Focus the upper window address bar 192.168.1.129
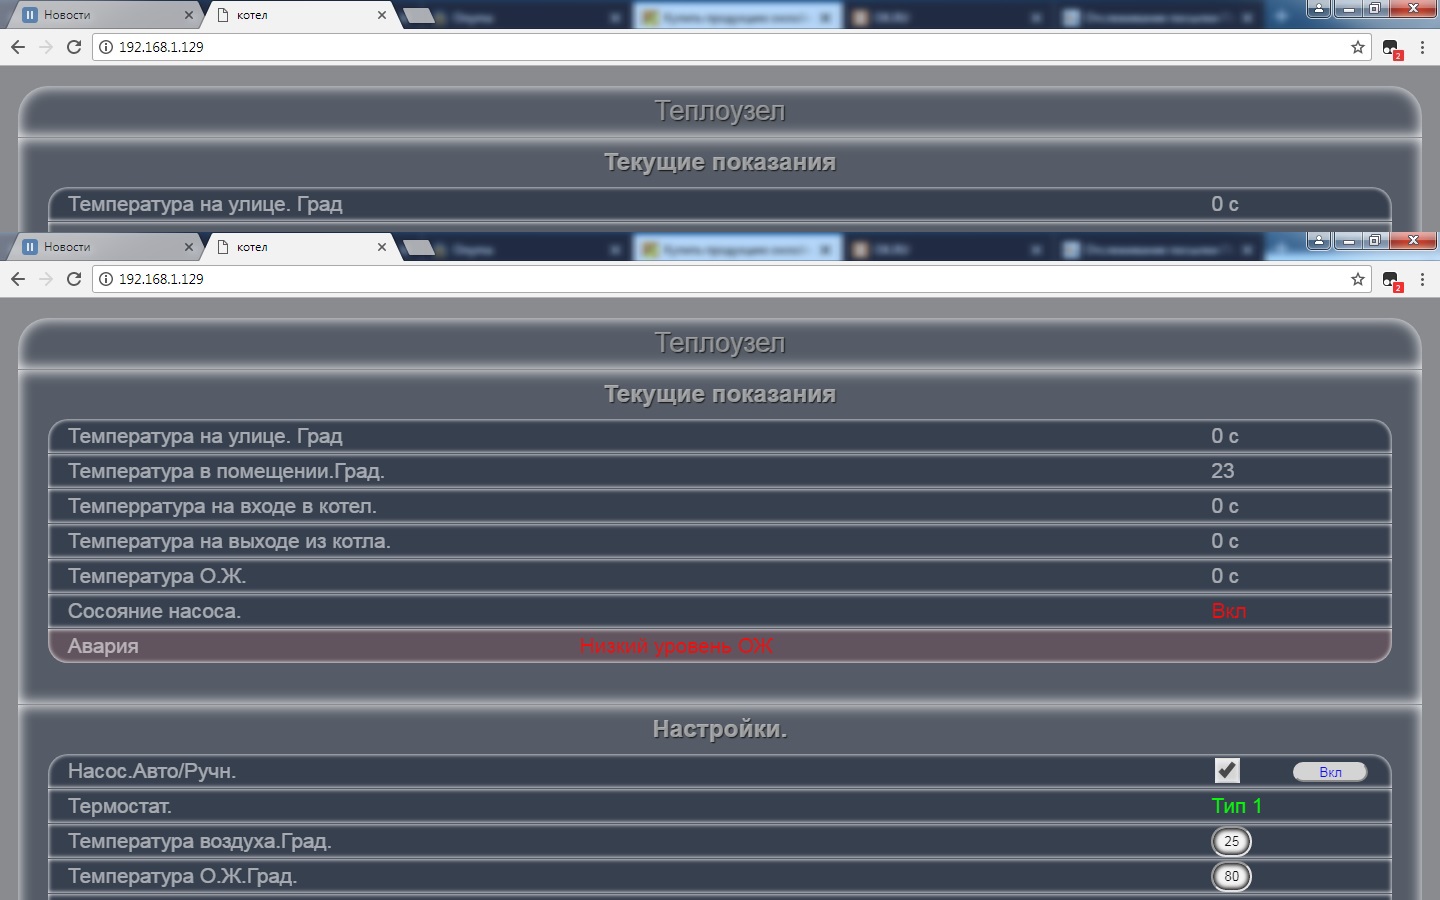The height and width of the screenshot is (900, 1440). (x=730, y=47)
